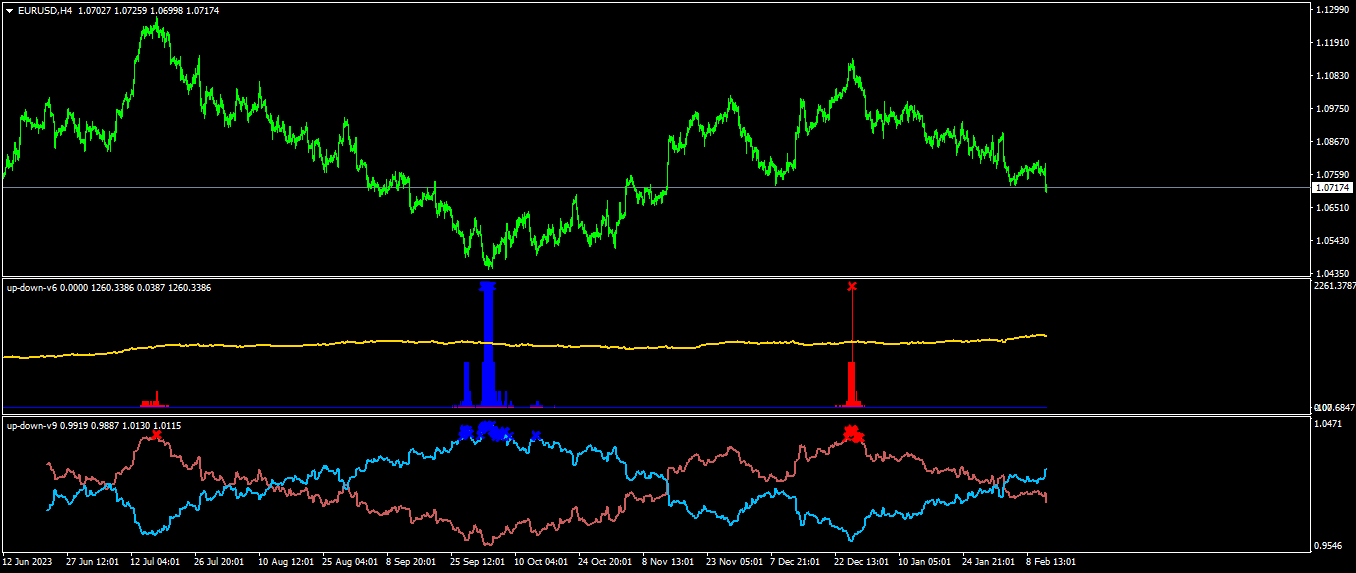Click the 24 Jan 21:01 time axis label
The image size is (1356, 573).
[x=990, y=562]
